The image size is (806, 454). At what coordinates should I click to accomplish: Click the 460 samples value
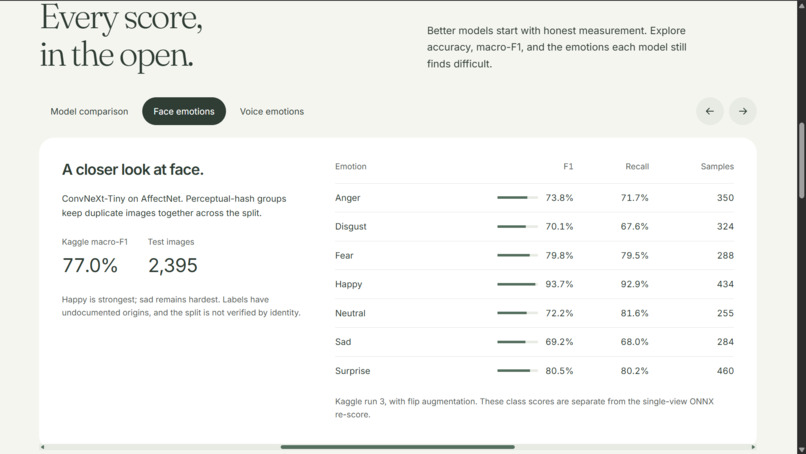[x=725, y=371]
